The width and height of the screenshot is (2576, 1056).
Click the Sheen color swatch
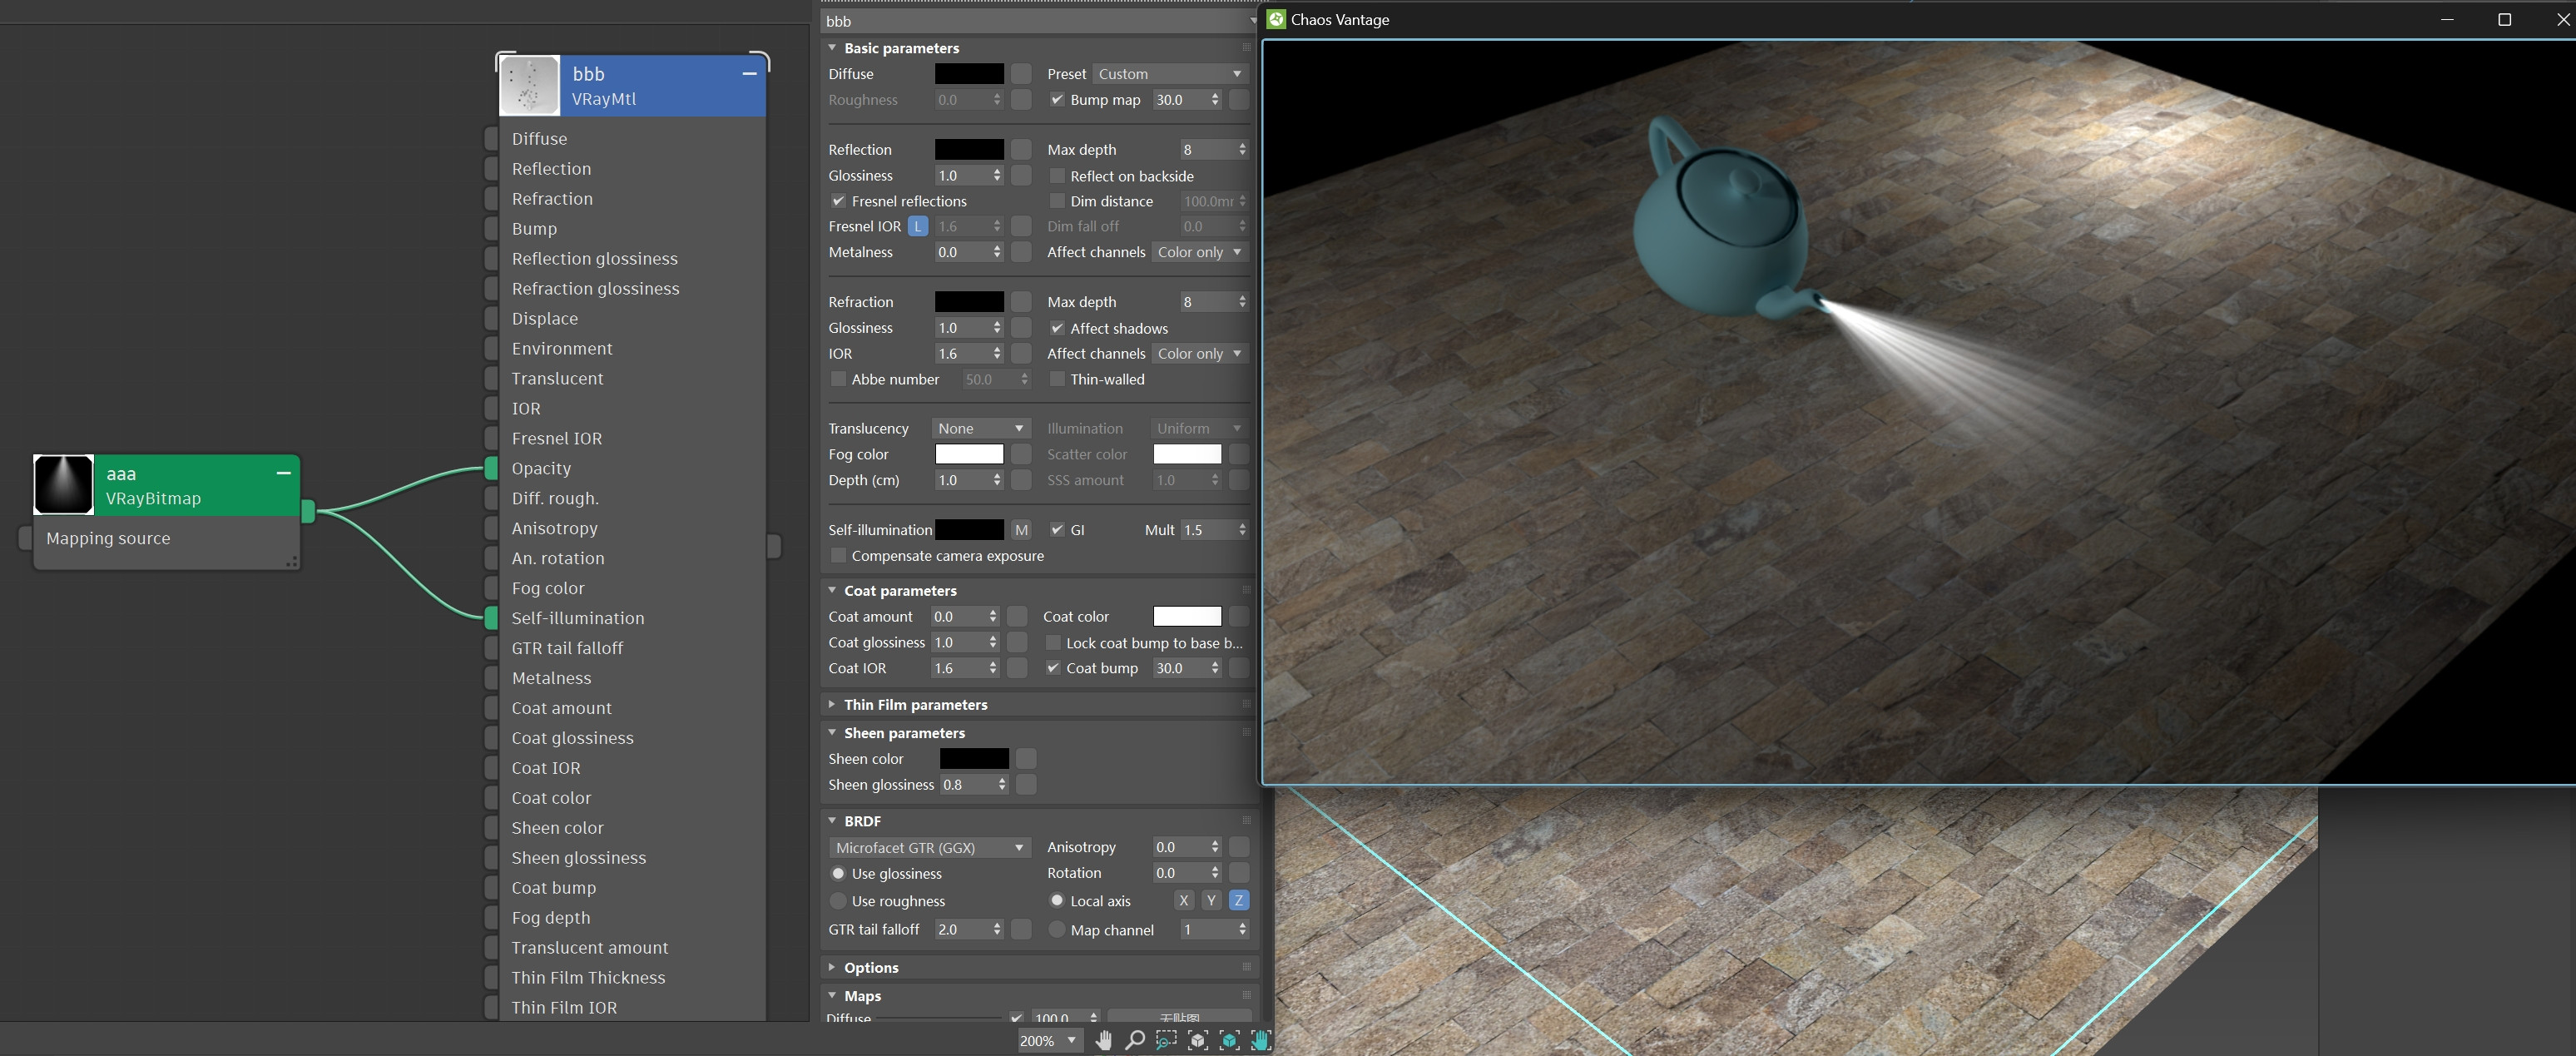click(974, 759)
